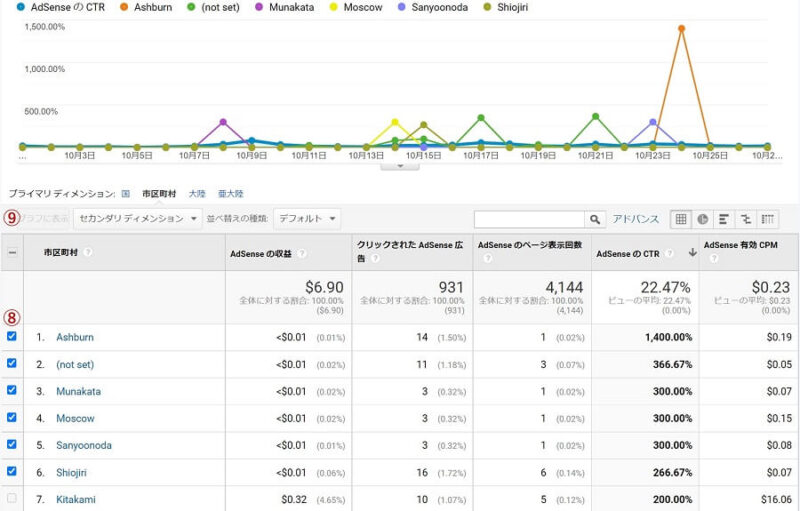Image resolution: width=800 pixels, height=511 pixels.
Task: Switch to the pivot table view icon
Action: click(768, 219)
